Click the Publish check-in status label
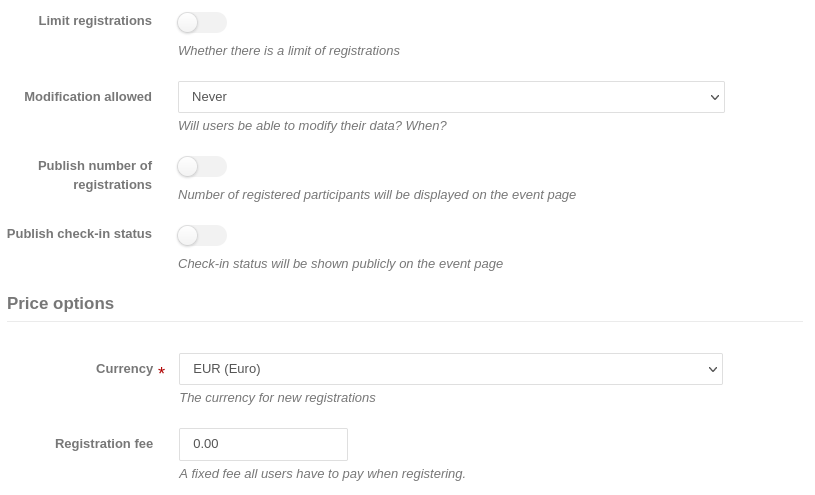The image size is (815, 495). click(79, 234)
